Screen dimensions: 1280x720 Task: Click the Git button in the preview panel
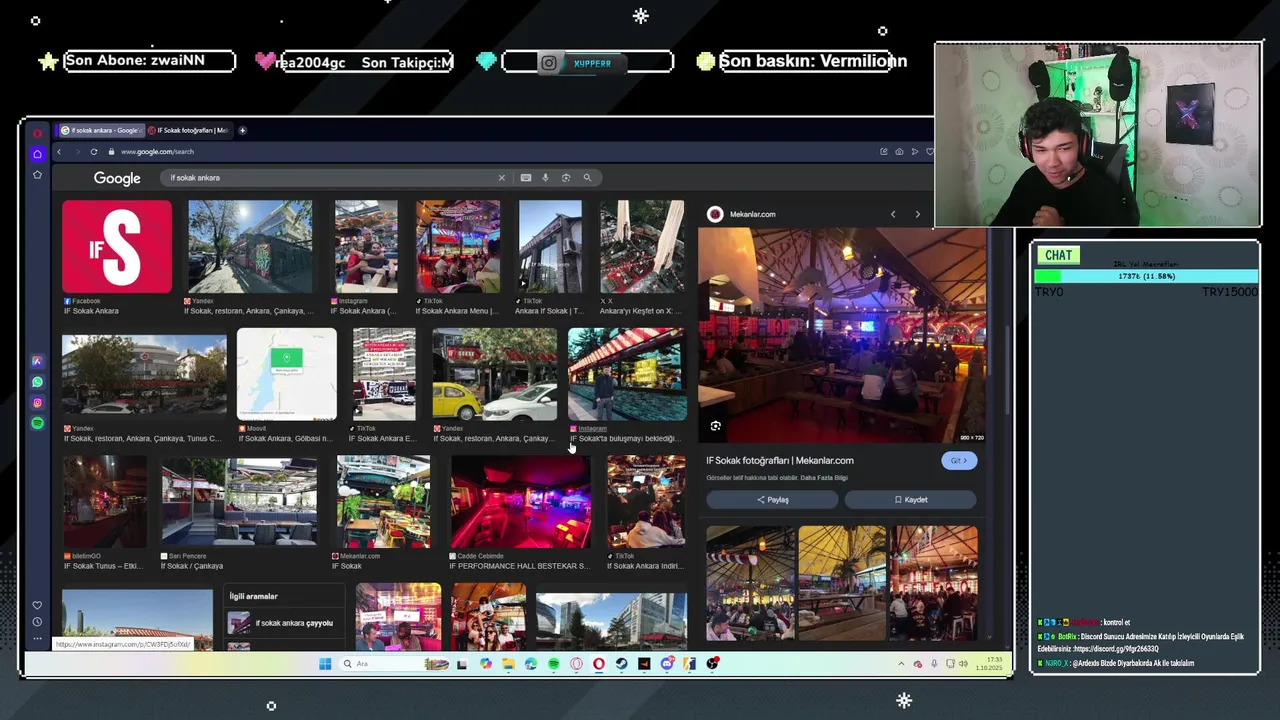[x=959, y=461]
